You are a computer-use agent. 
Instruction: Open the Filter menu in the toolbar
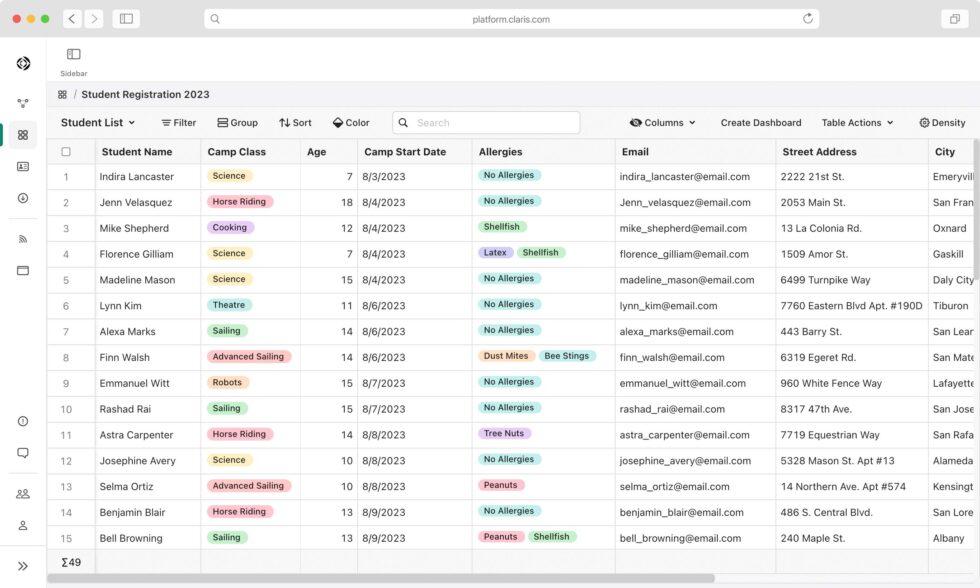tap(177, 122)
